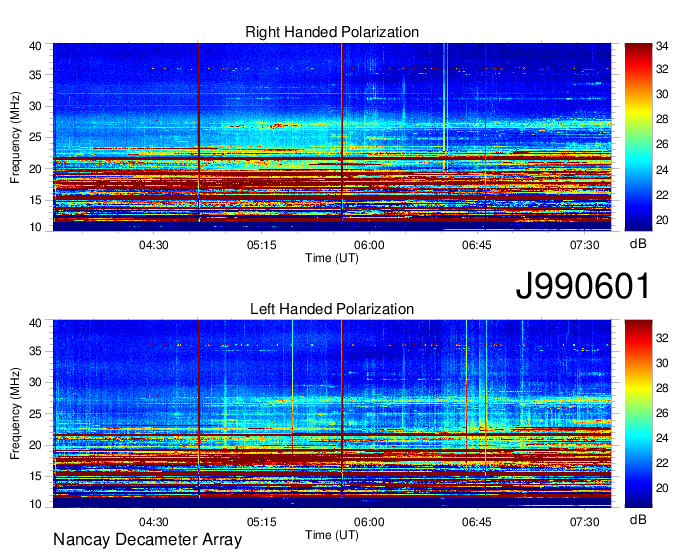Select "Frequency (MHz)" axis label of Right Handed plot
Viewport: 680px width, 552px height.
point(15,137)
